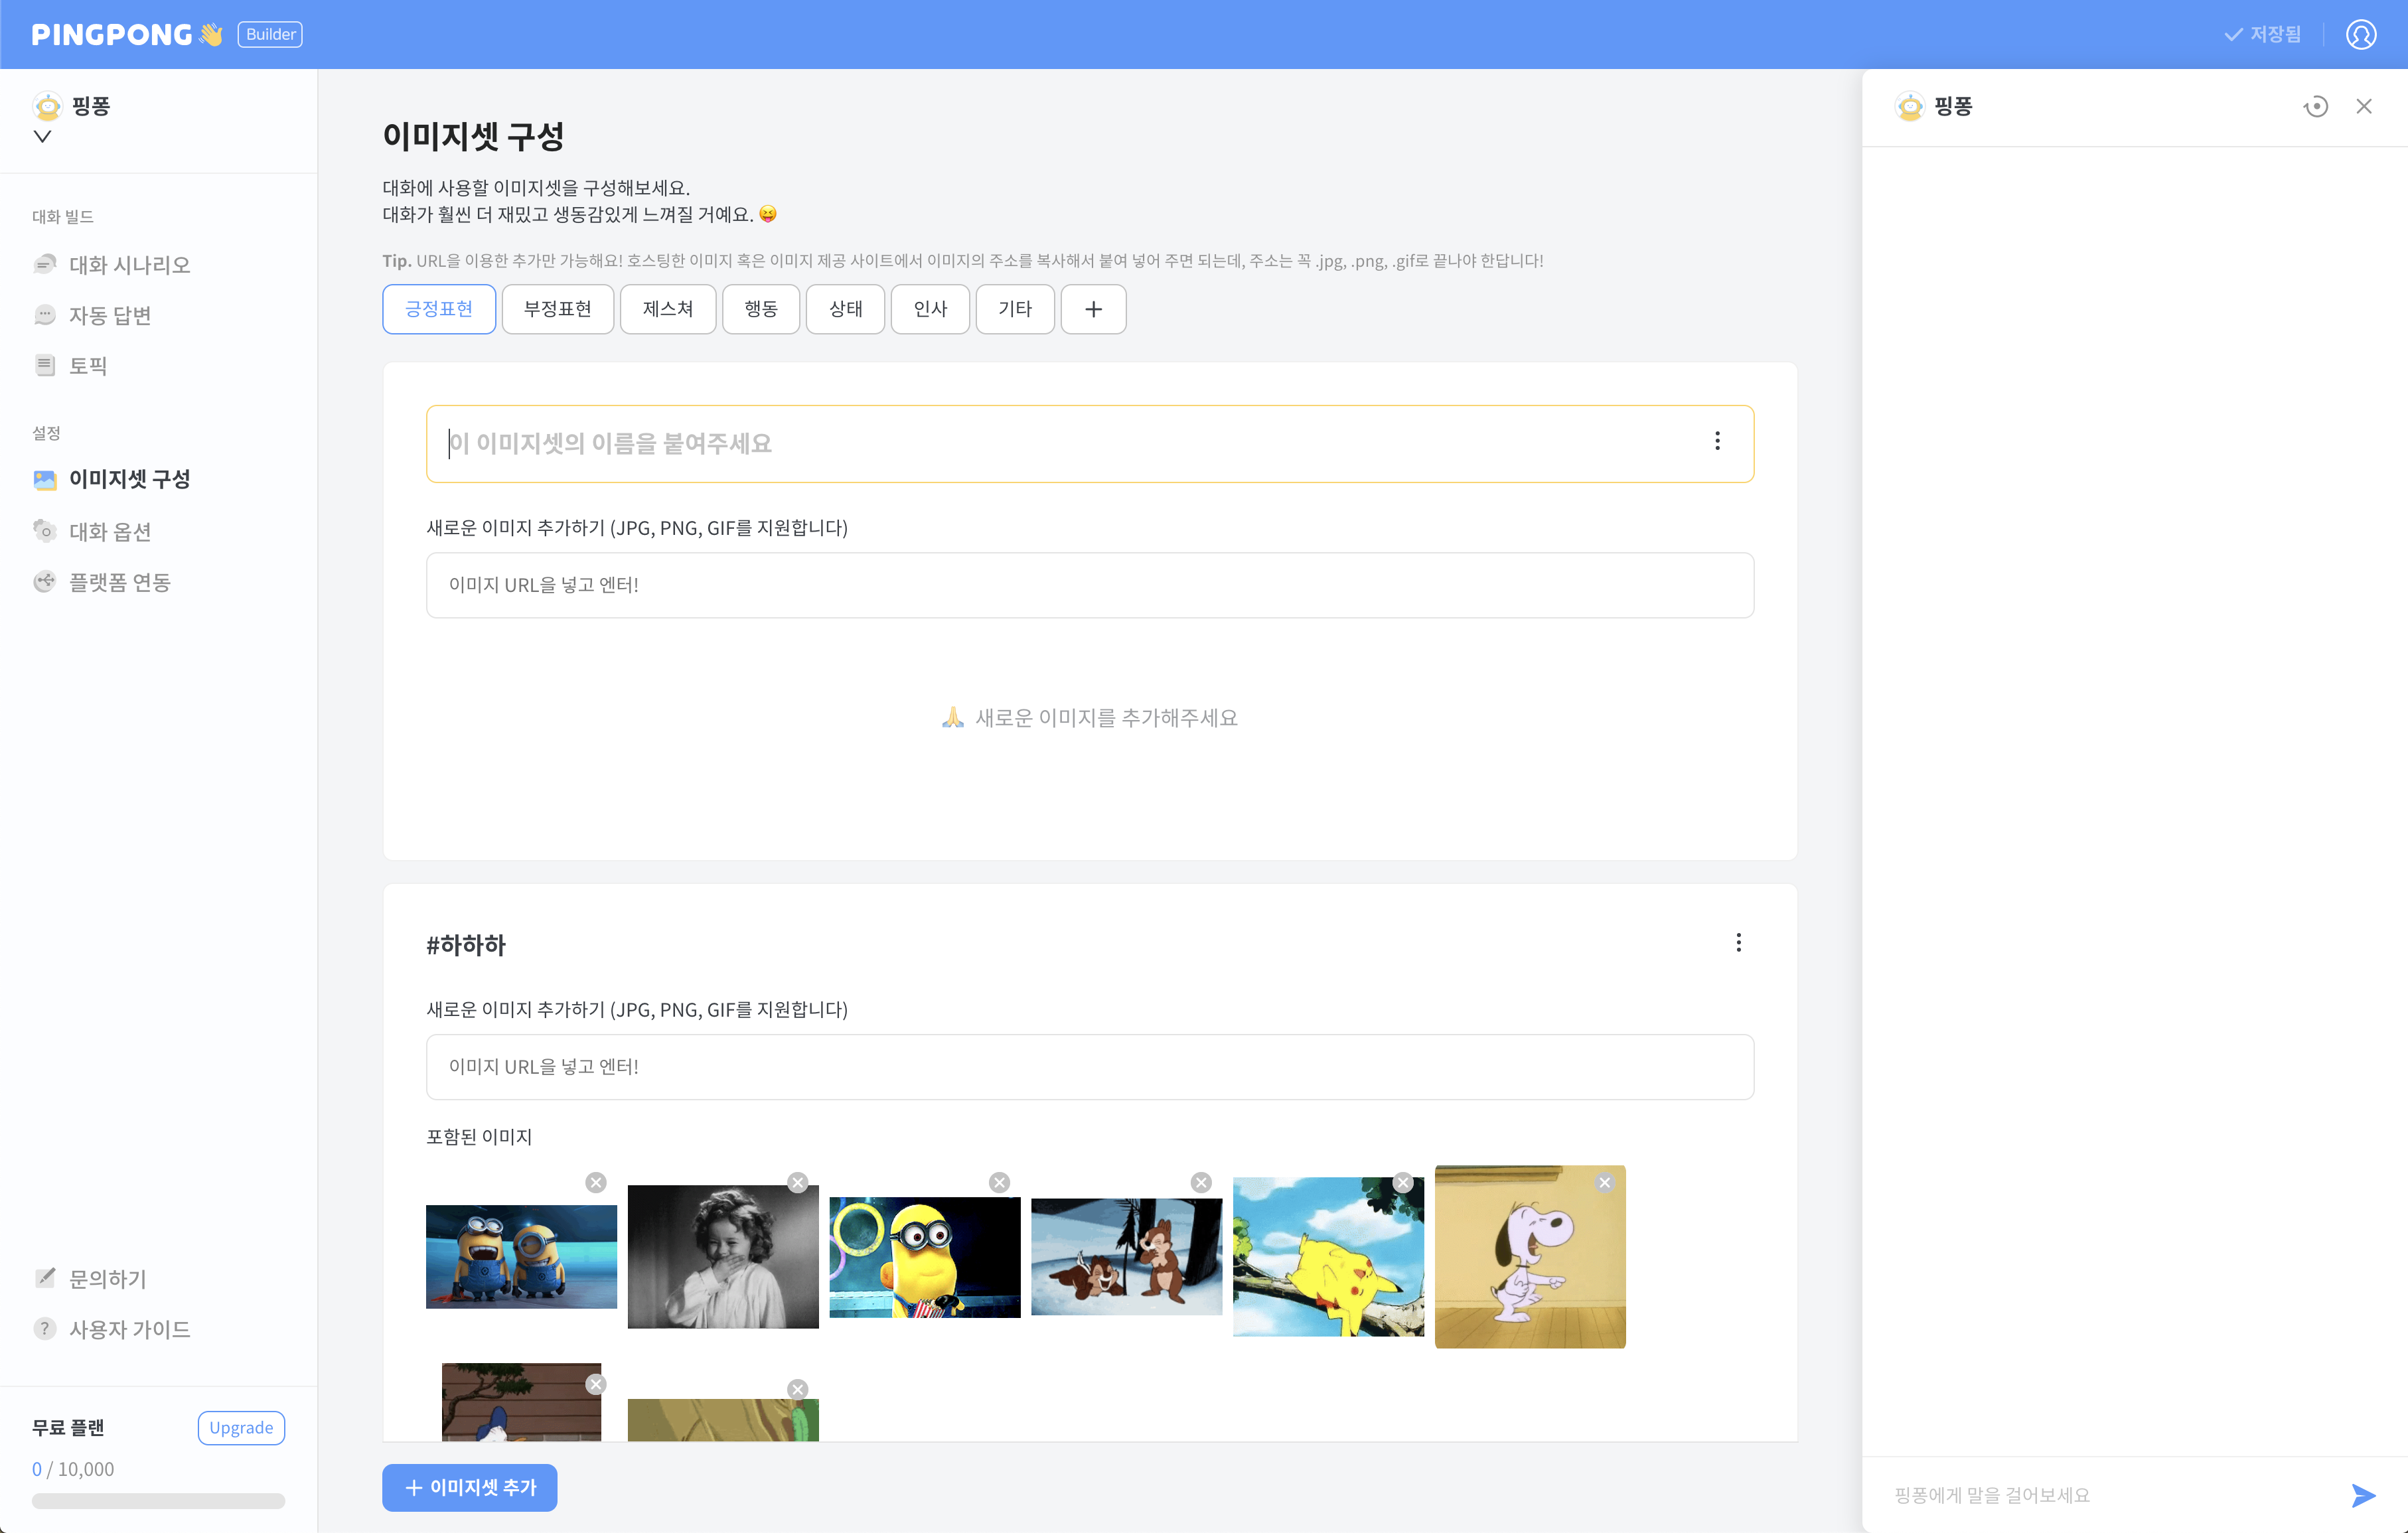Viewport: 2408px width, 1533px height.
Task: Open the kebab menu of the unnamed imageset
Action: click(1717, 441)
